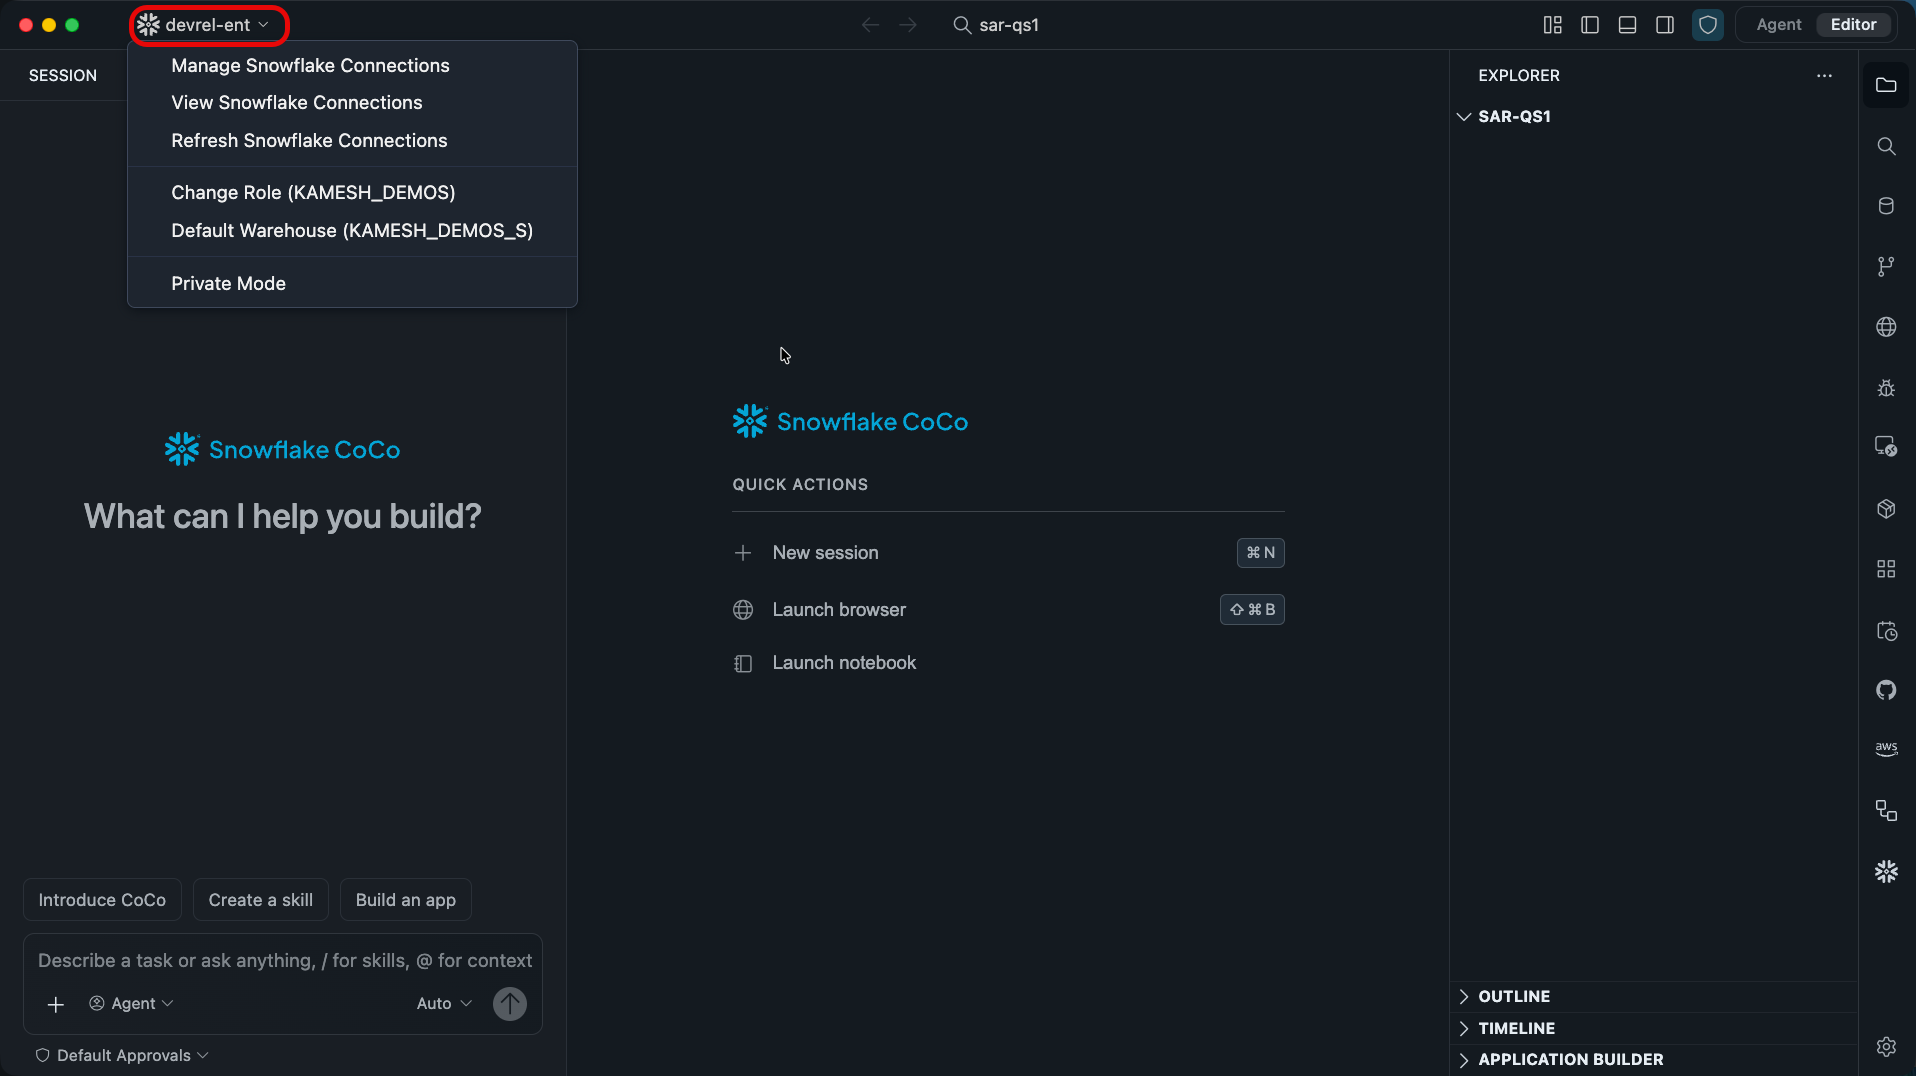Image resolution: width=1916 pixels, height=1076 pixels.
Task: Select Refresh Snowflake Connections
Action: [352, 141]
